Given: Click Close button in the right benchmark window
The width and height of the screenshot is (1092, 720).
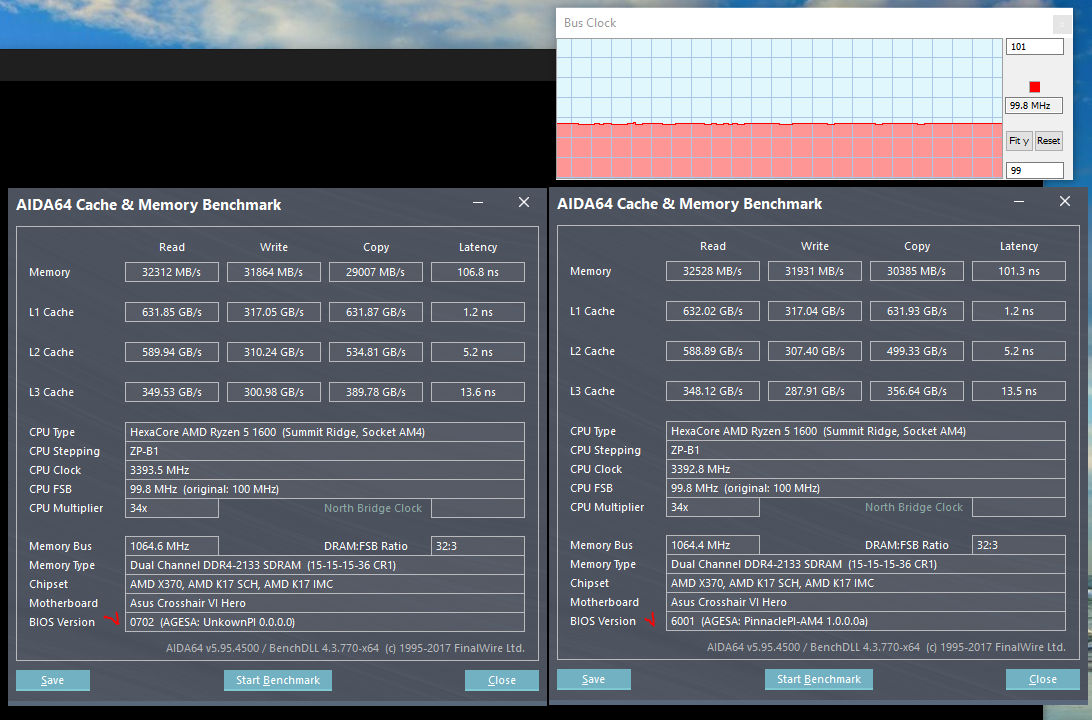Looking at the screenshot, I should pos(1043,680).
